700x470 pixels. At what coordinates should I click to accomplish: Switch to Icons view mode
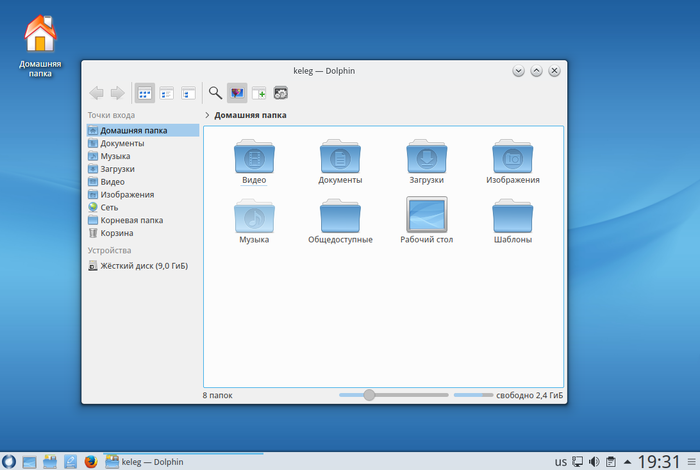coord(145,93)
